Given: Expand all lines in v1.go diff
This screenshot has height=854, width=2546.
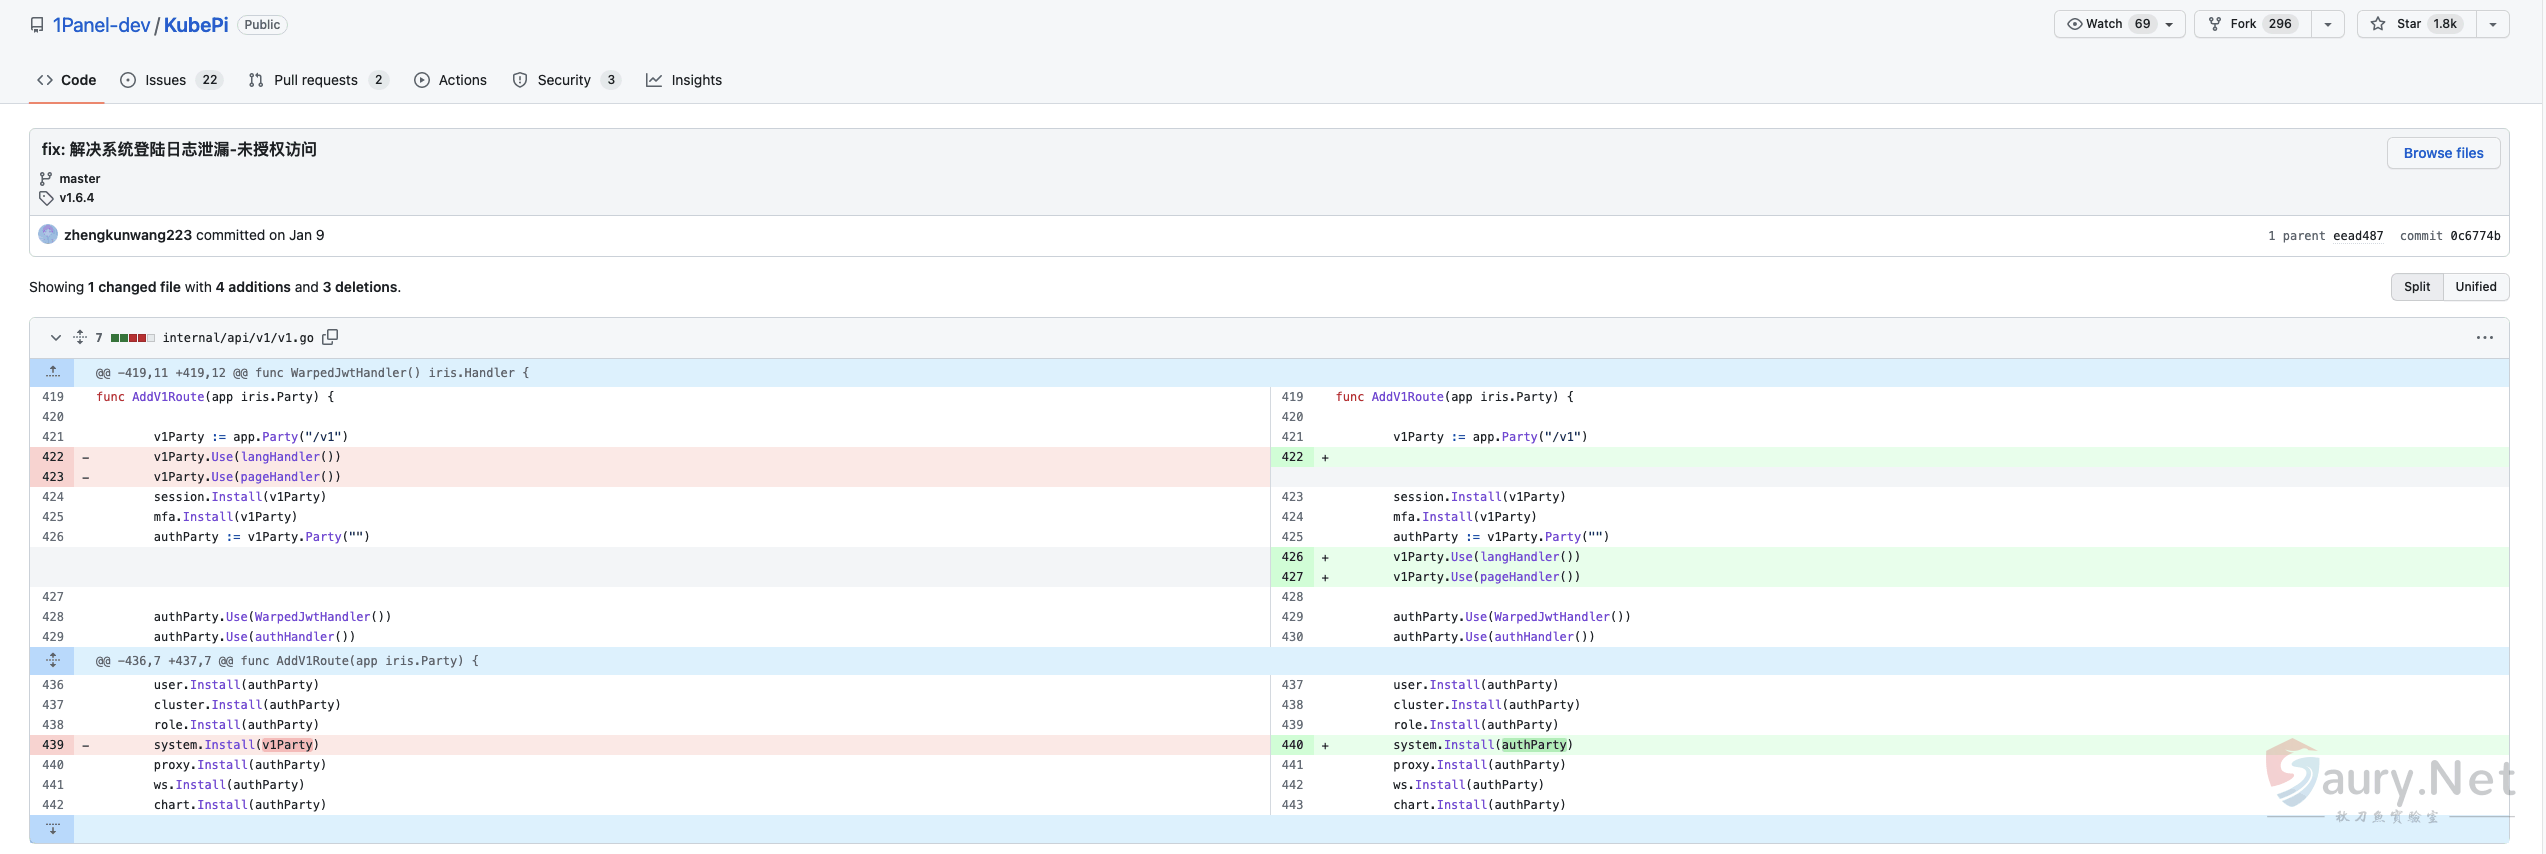Looking at the screenshot, I should (80, 337).
